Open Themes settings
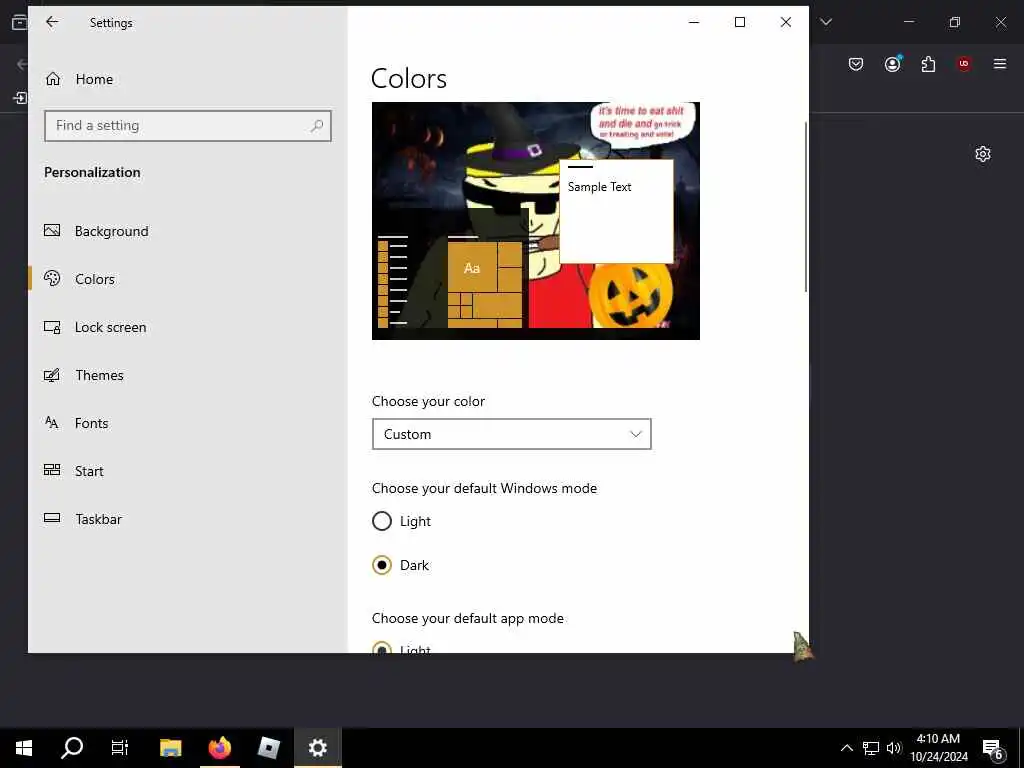Viewport: 1024px width, 768px height. pos(188,375)
